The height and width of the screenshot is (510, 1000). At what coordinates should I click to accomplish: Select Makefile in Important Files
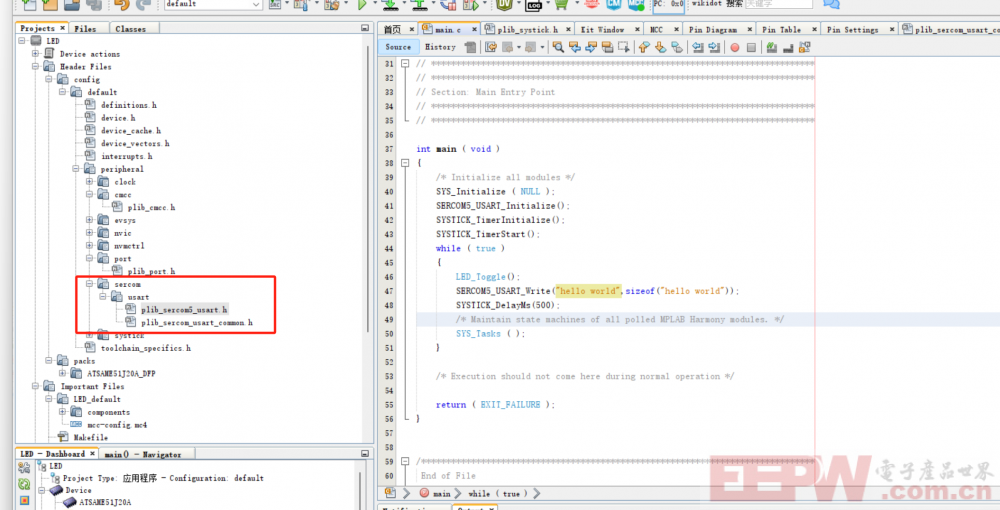click(x=91, y=437)
